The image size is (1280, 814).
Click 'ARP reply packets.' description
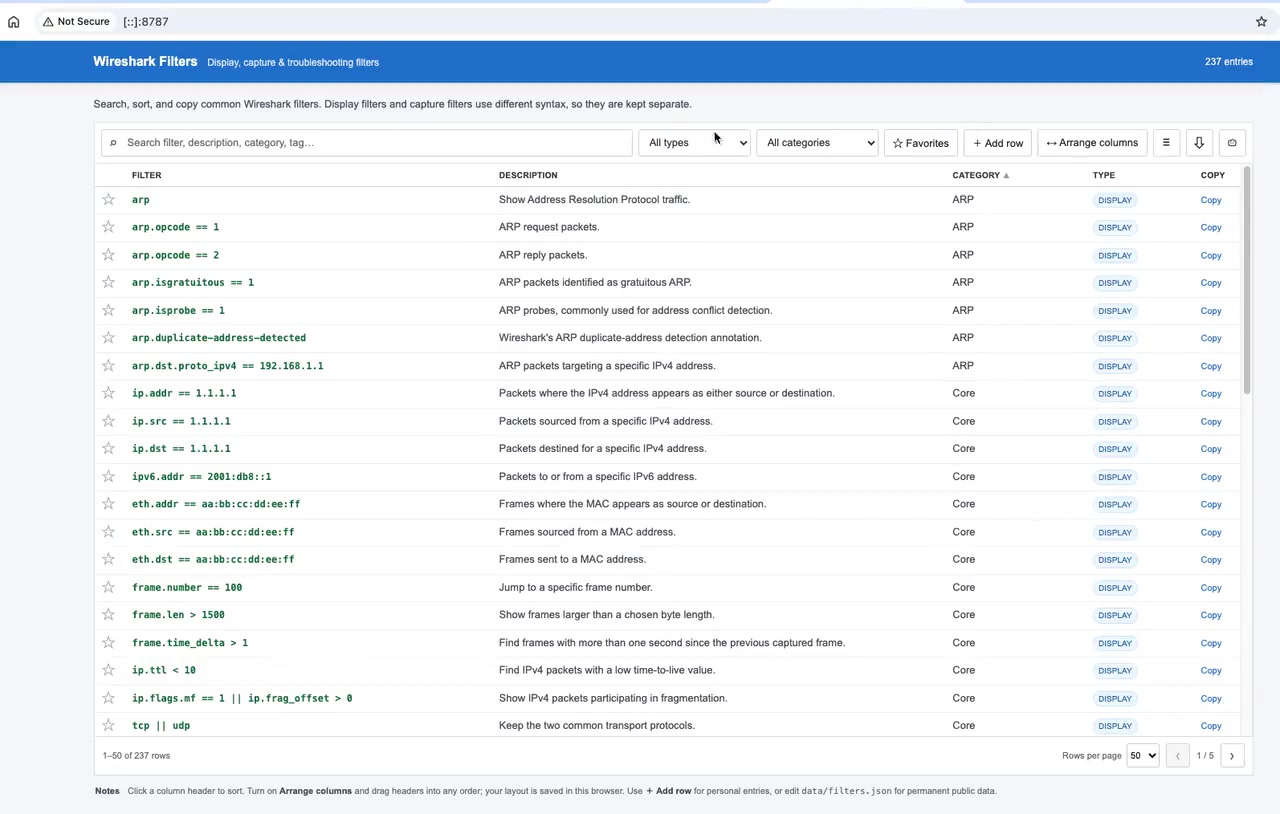click(x=543, y=255)
